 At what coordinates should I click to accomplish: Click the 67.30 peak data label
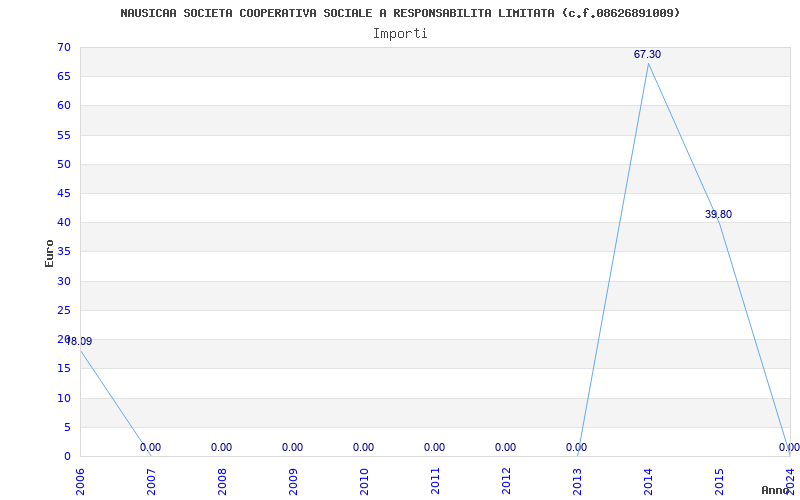point(647,55)
